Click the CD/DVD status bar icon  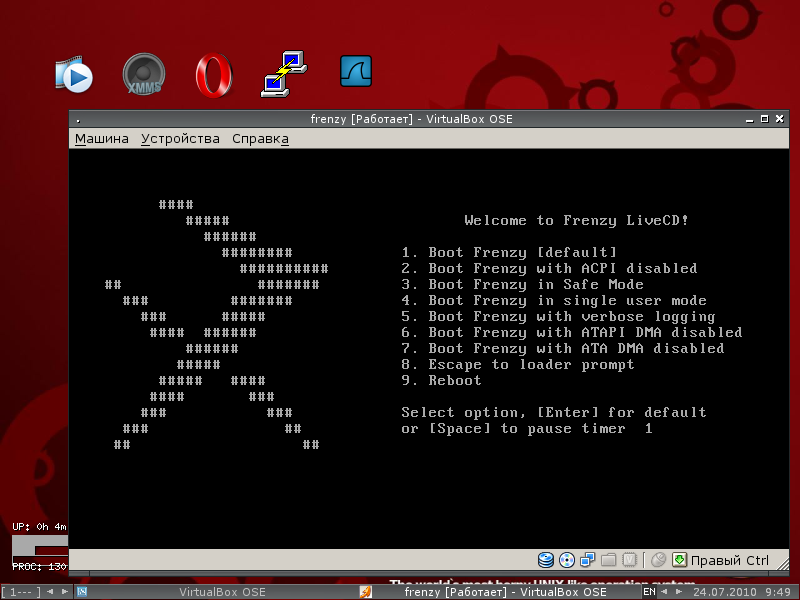567,560
